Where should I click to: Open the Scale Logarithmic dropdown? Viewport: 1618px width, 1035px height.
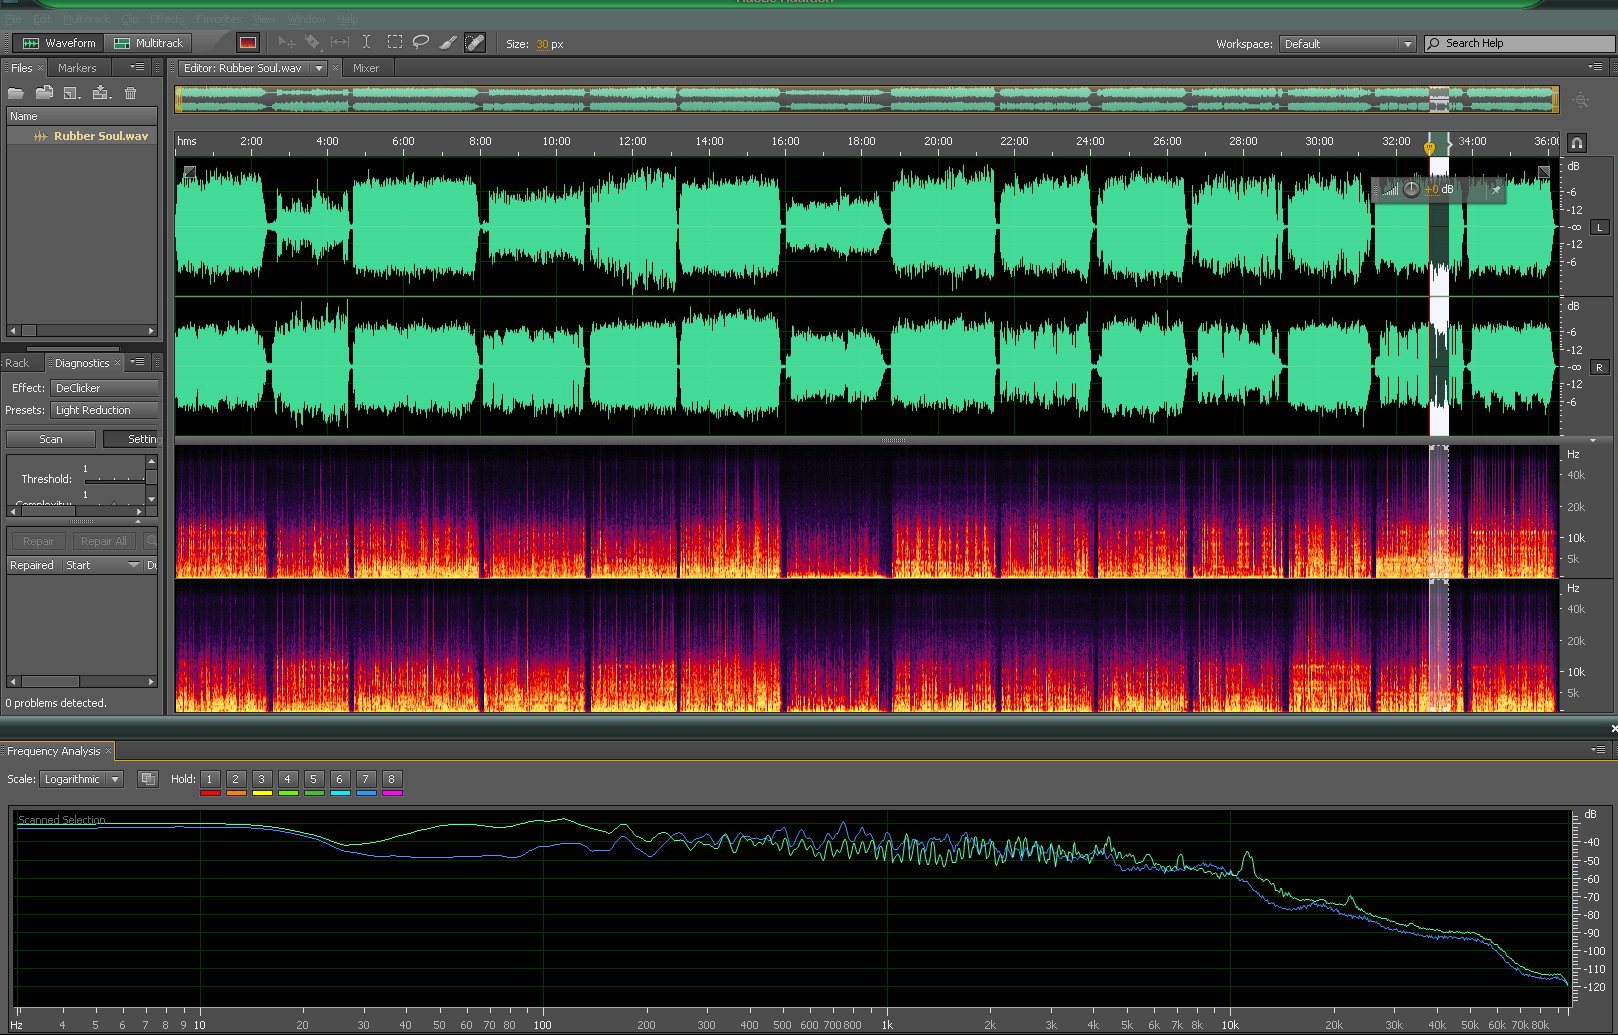82,779
